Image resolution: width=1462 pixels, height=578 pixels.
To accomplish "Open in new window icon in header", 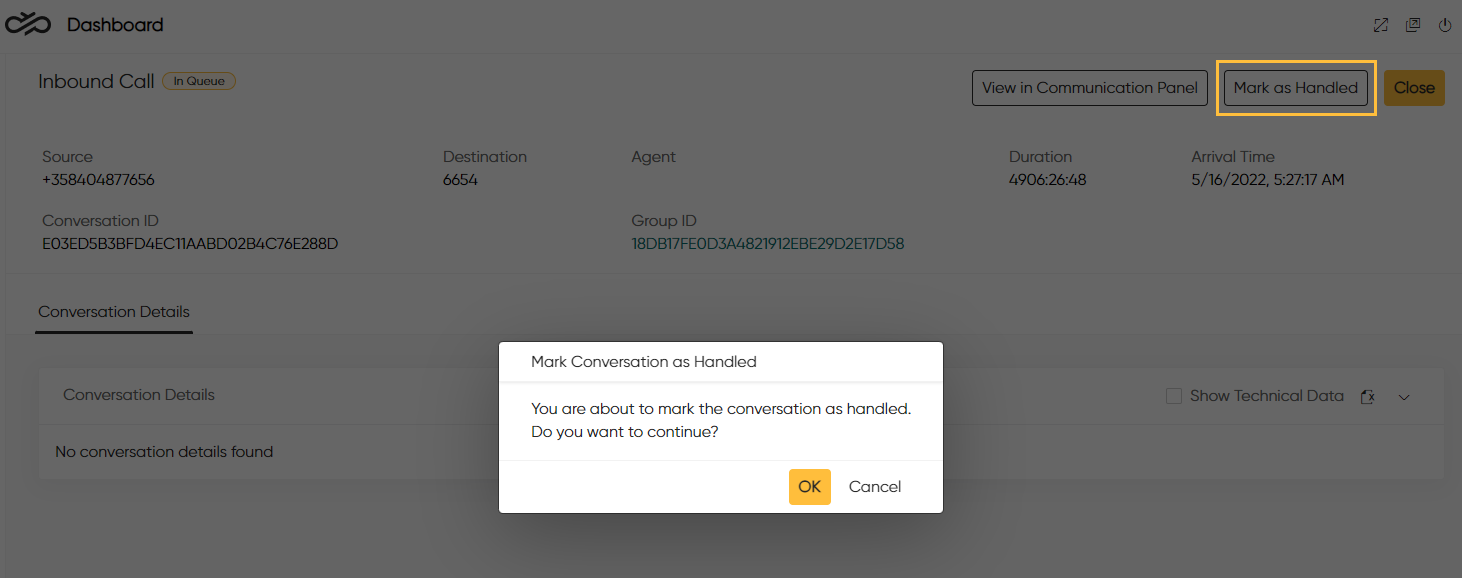I will pos(1413,25).
